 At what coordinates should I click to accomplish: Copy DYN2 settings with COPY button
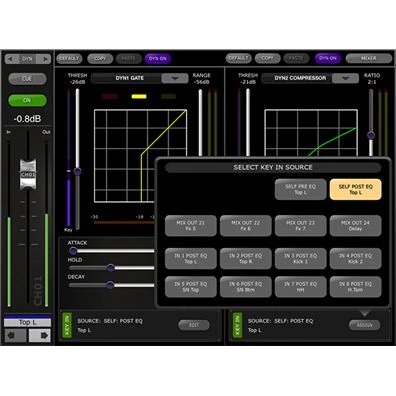[267, 58]
